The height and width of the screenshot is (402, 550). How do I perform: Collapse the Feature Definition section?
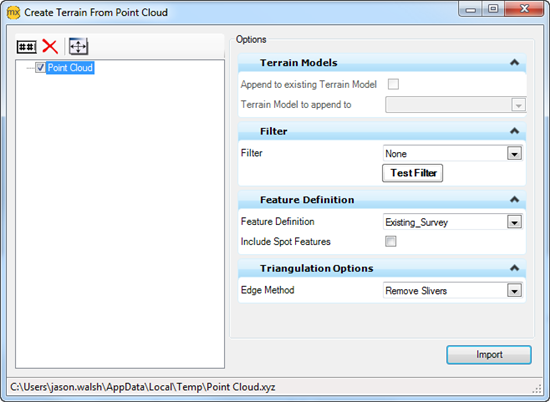(x=514, y=199)
